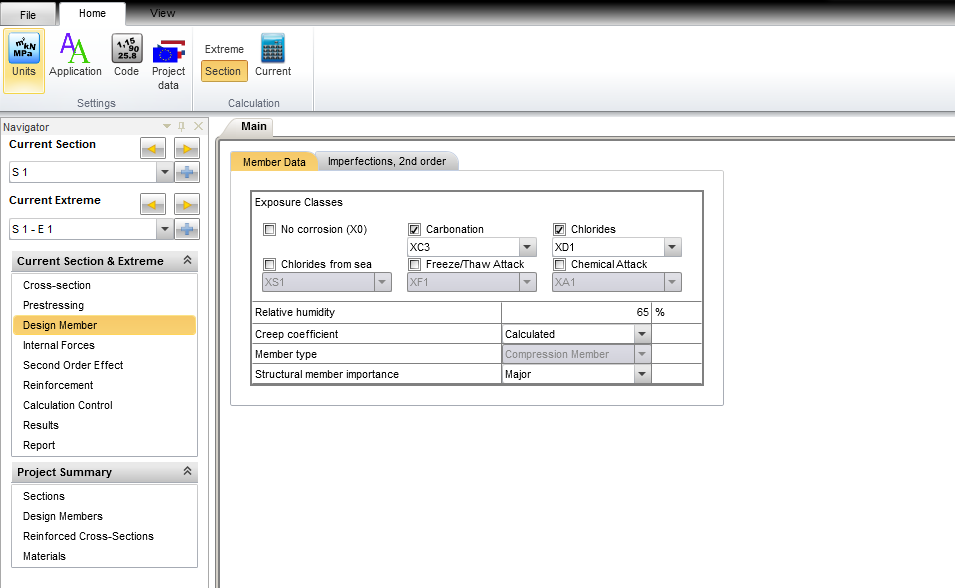
Task: Click the Project data icon
Action: (168, 55)
